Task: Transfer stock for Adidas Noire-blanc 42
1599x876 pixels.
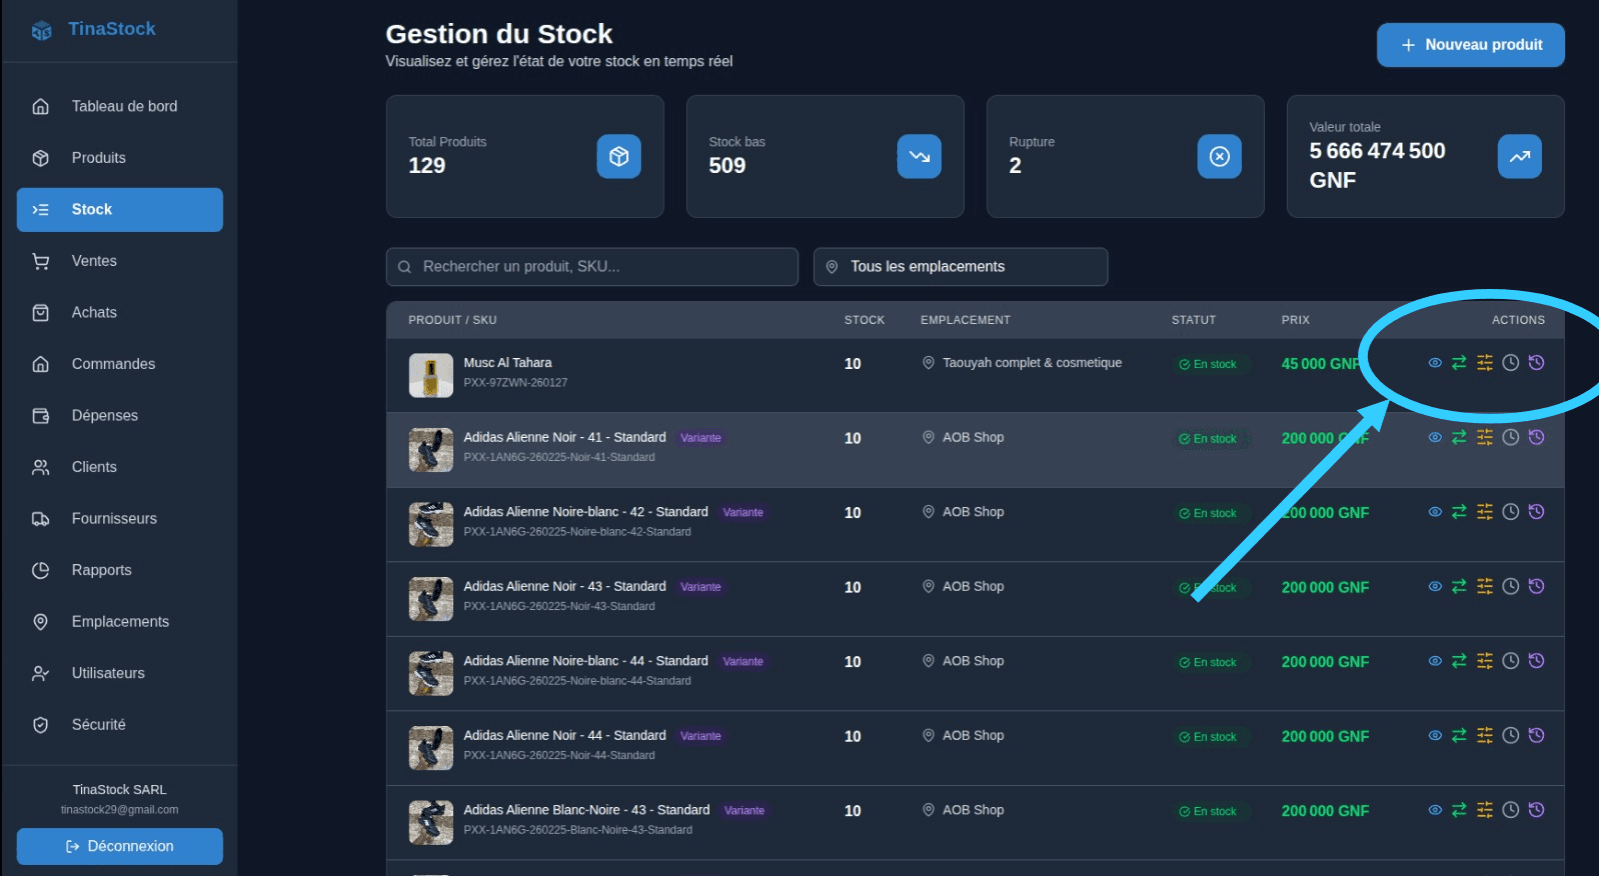Action: [x=1459, y=512]
